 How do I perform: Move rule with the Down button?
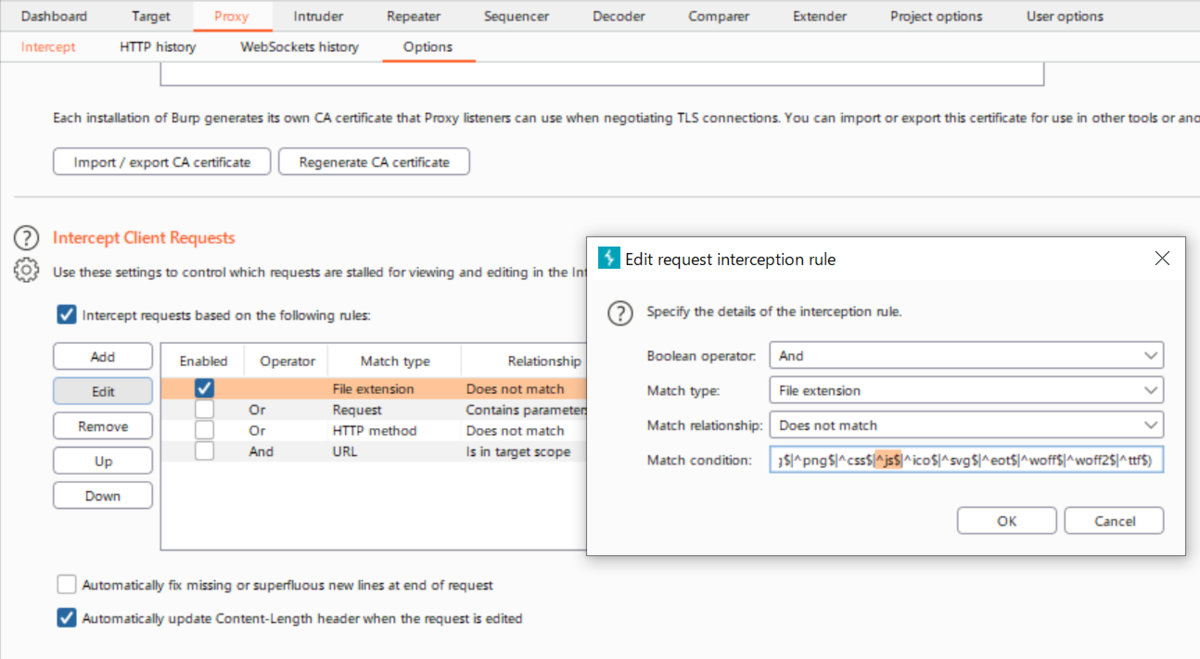coord(103,495)
